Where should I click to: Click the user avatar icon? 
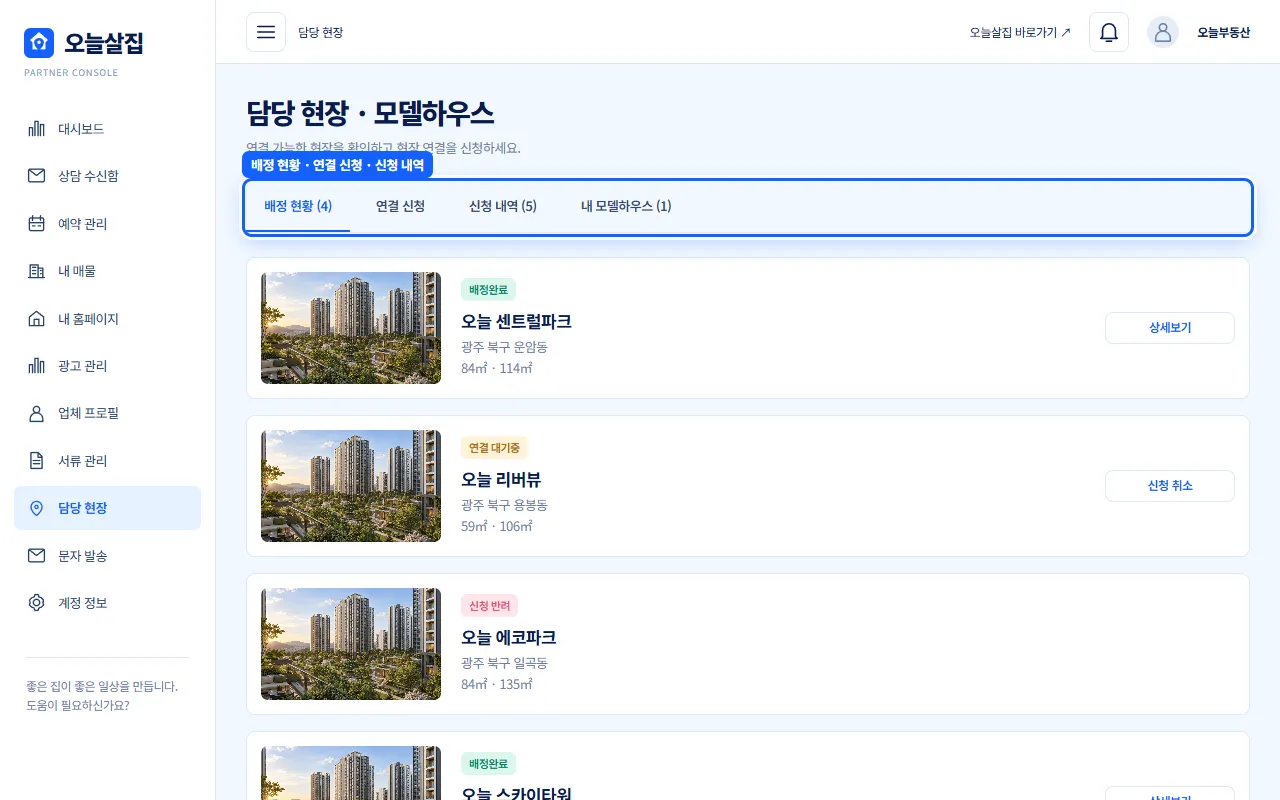pos(1163,32)
